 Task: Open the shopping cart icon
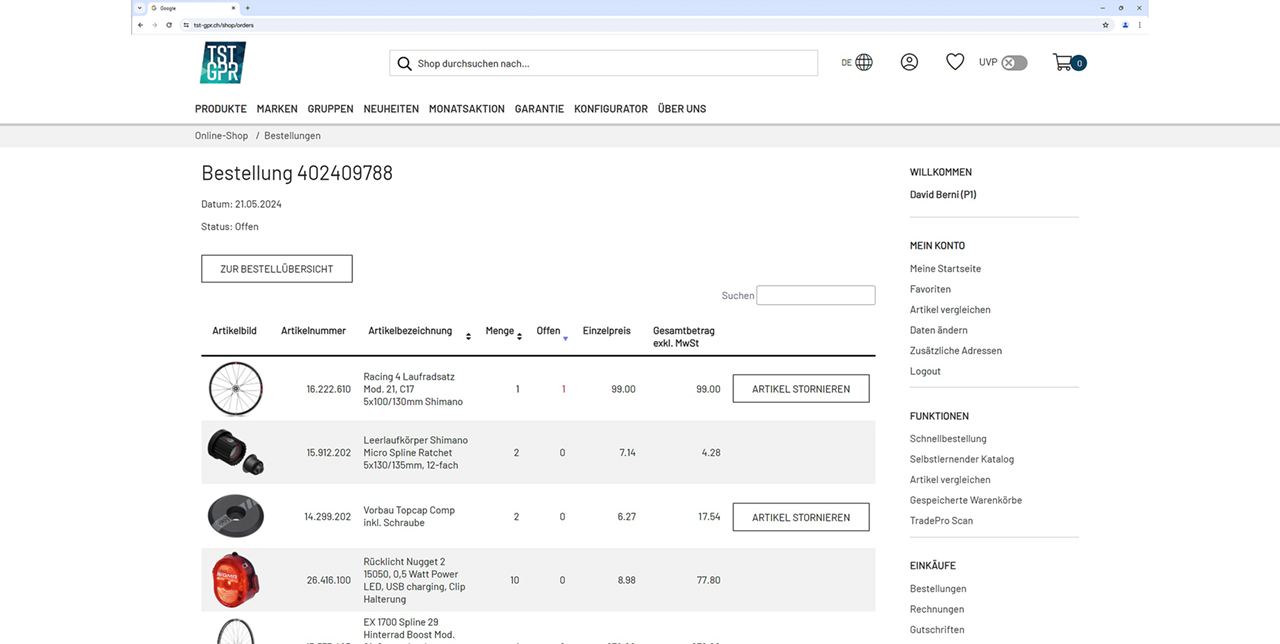(x=1063, y=62)
